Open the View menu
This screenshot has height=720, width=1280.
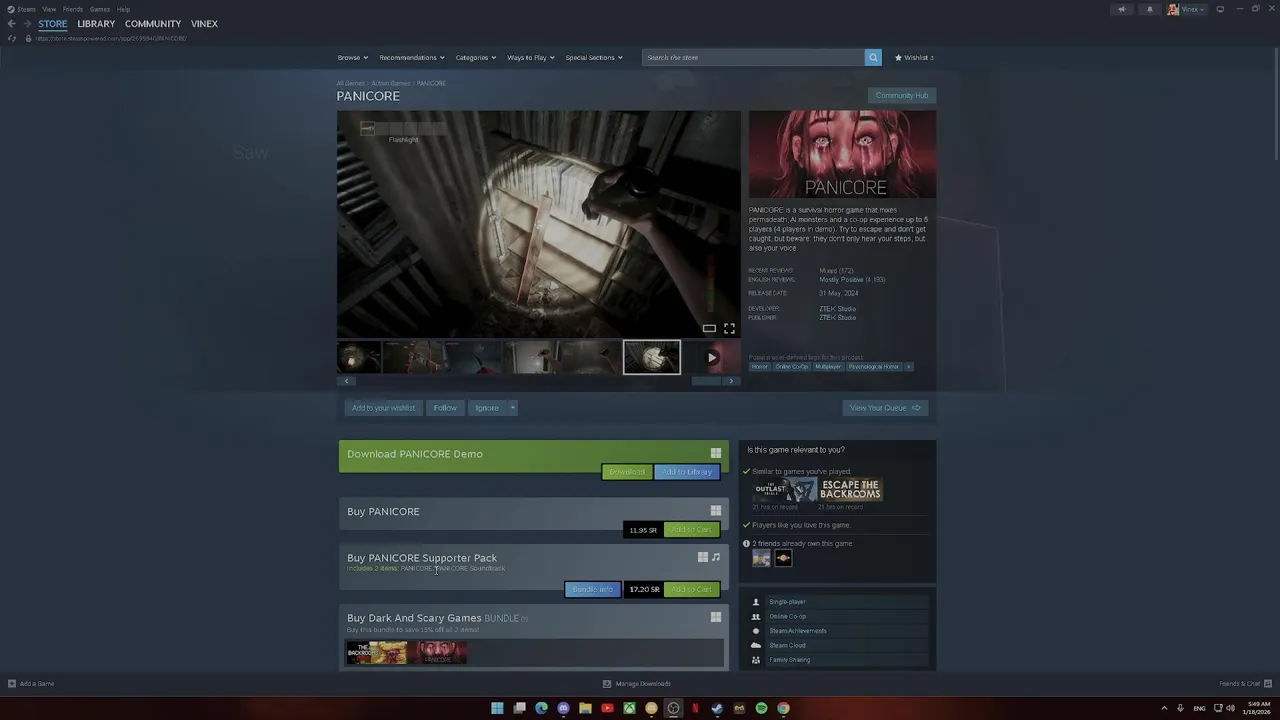pyautogui.click(x=49, y=9)
